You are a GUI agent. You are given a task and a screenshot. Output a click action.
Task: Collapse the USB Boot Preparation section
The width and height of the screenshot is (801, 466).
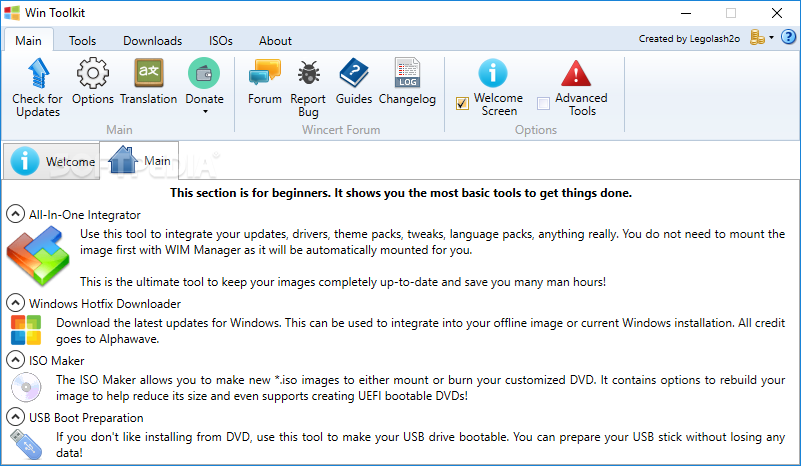tap(15, 417)
